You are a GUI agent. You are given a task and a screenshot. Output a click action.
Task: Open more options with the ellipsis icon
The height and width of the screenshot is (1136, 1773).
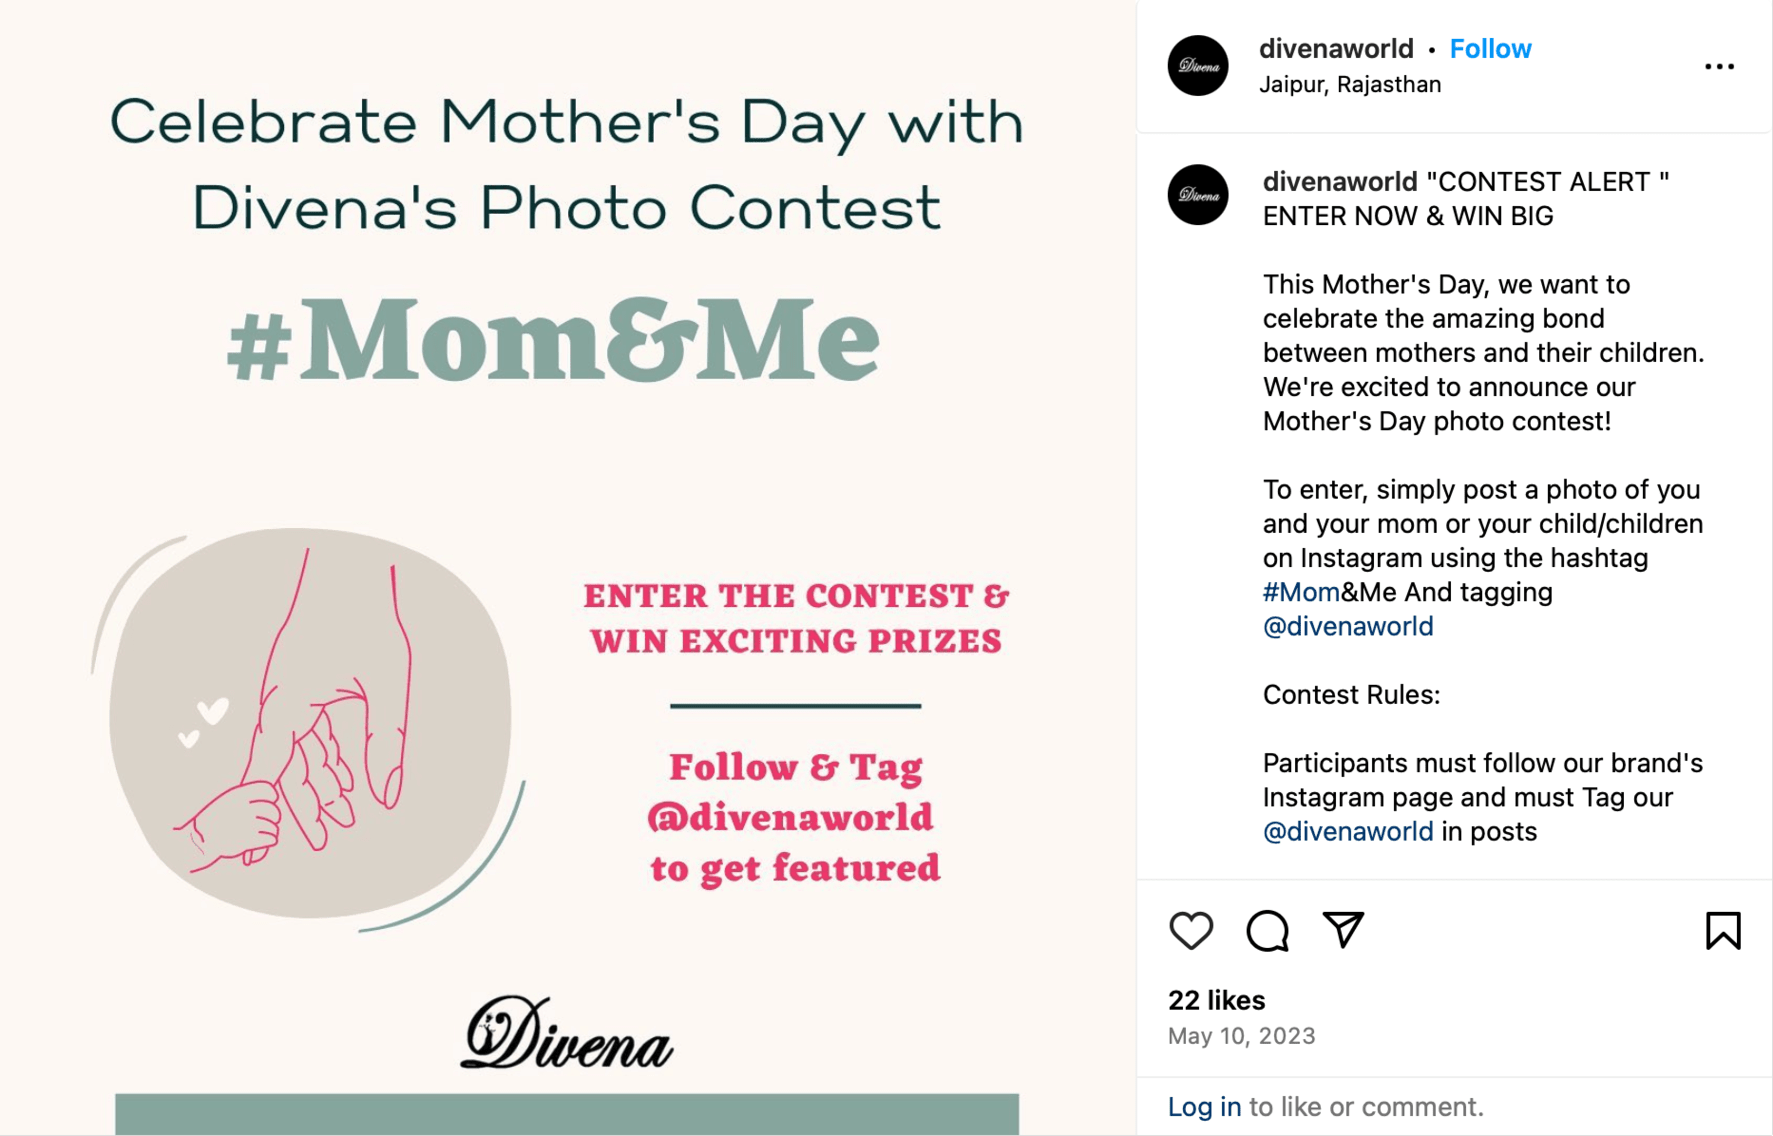(x=1719, y=66)
